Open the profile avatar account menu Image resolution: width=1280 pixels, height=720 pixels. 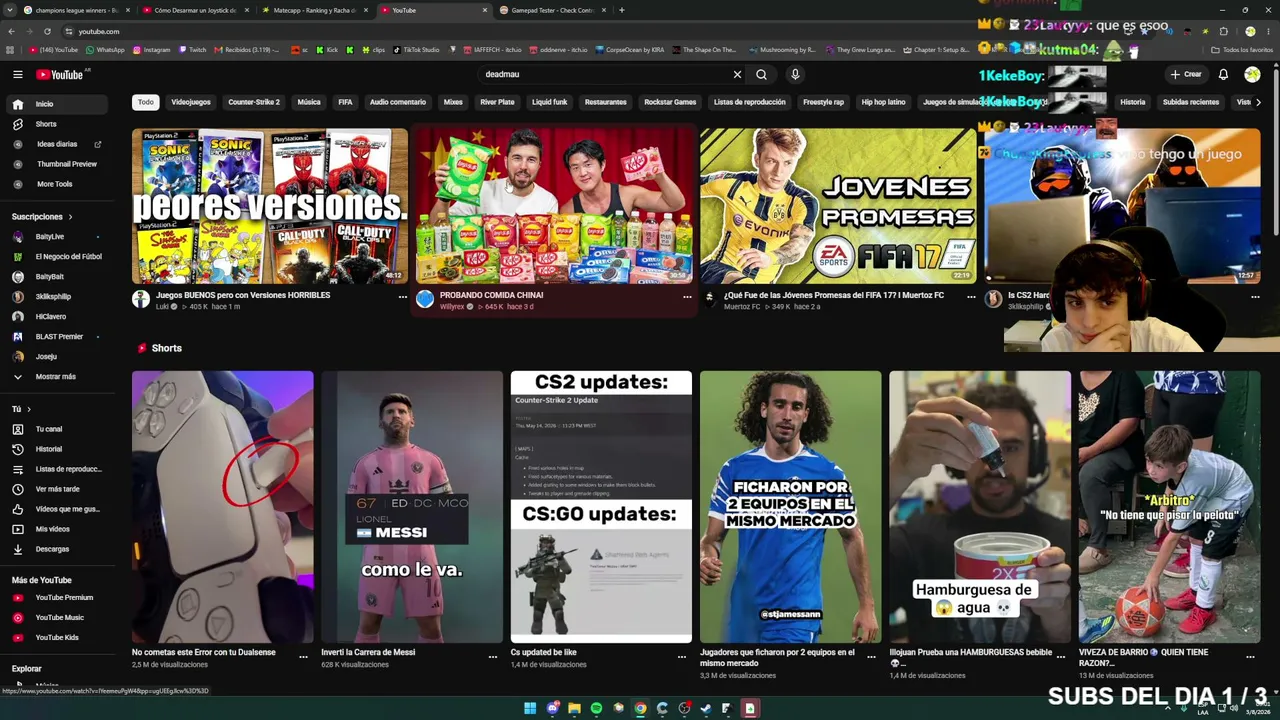click(x=1252, y=74)
